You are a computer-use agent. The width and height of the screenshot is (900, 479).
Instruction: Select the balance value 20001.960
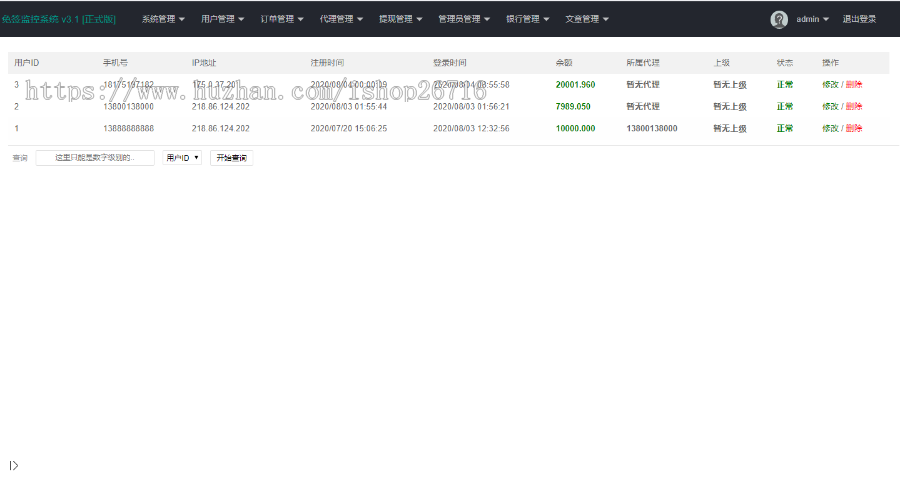575,84
